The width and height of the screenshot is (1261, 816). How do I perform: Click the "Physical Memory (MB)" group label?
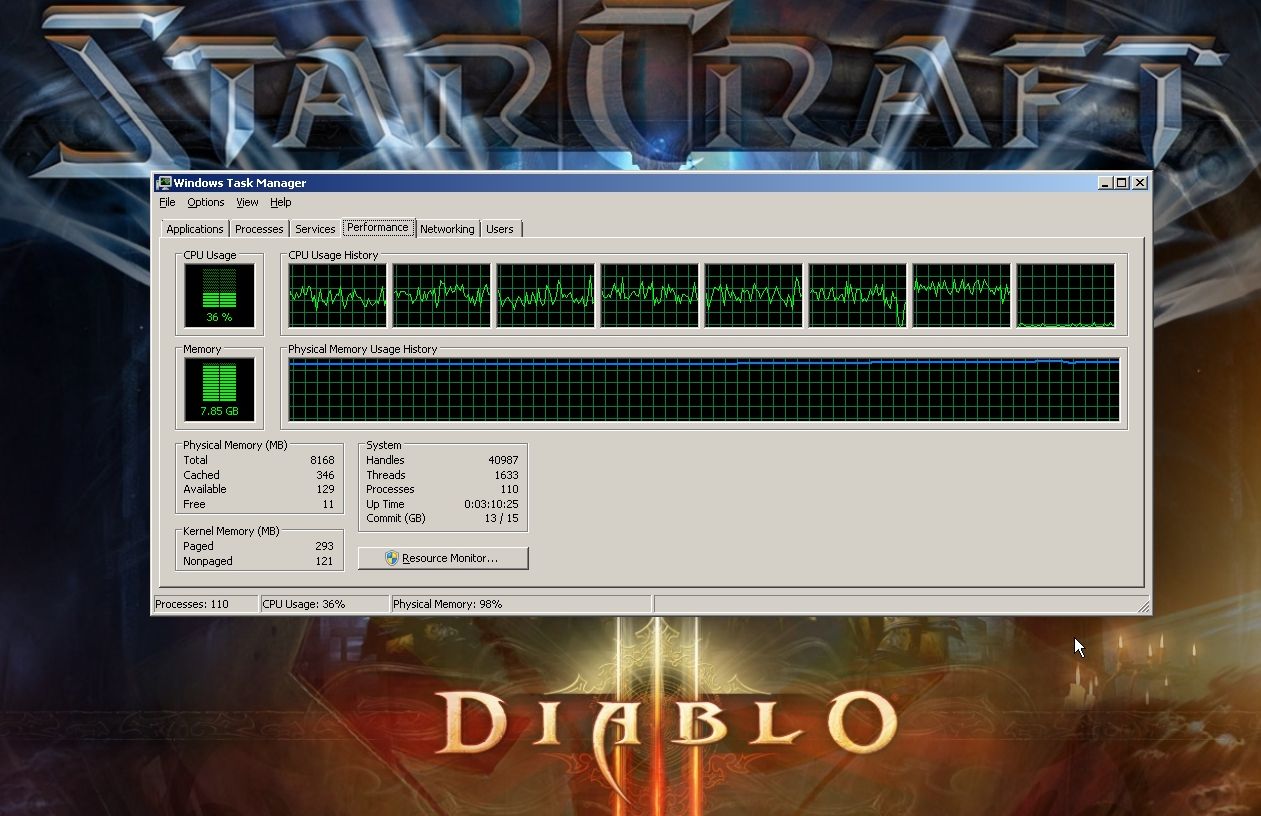click(x=236, y=445)
